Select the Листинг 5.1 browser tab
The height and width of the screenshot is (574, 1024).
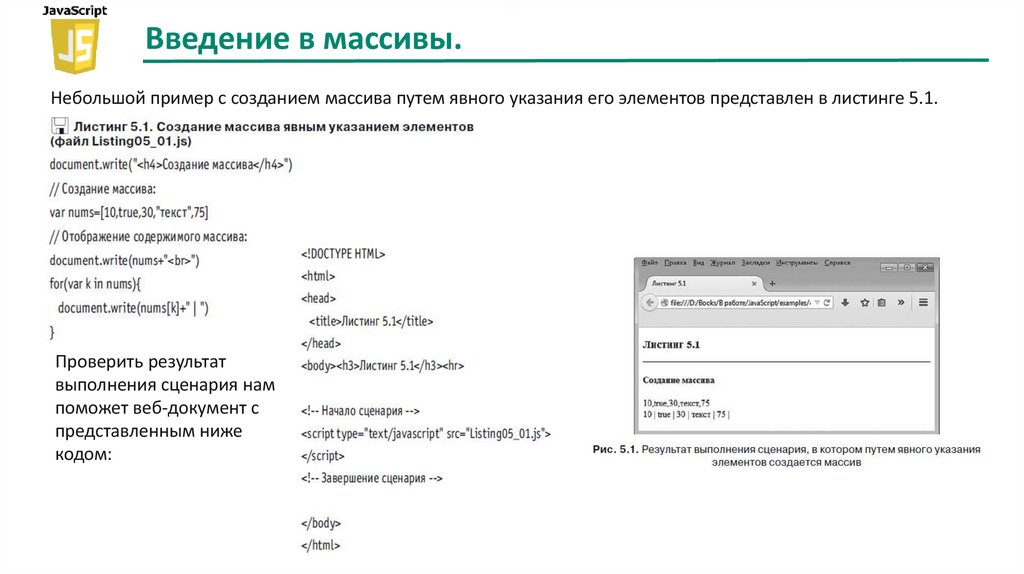[703, 283]
